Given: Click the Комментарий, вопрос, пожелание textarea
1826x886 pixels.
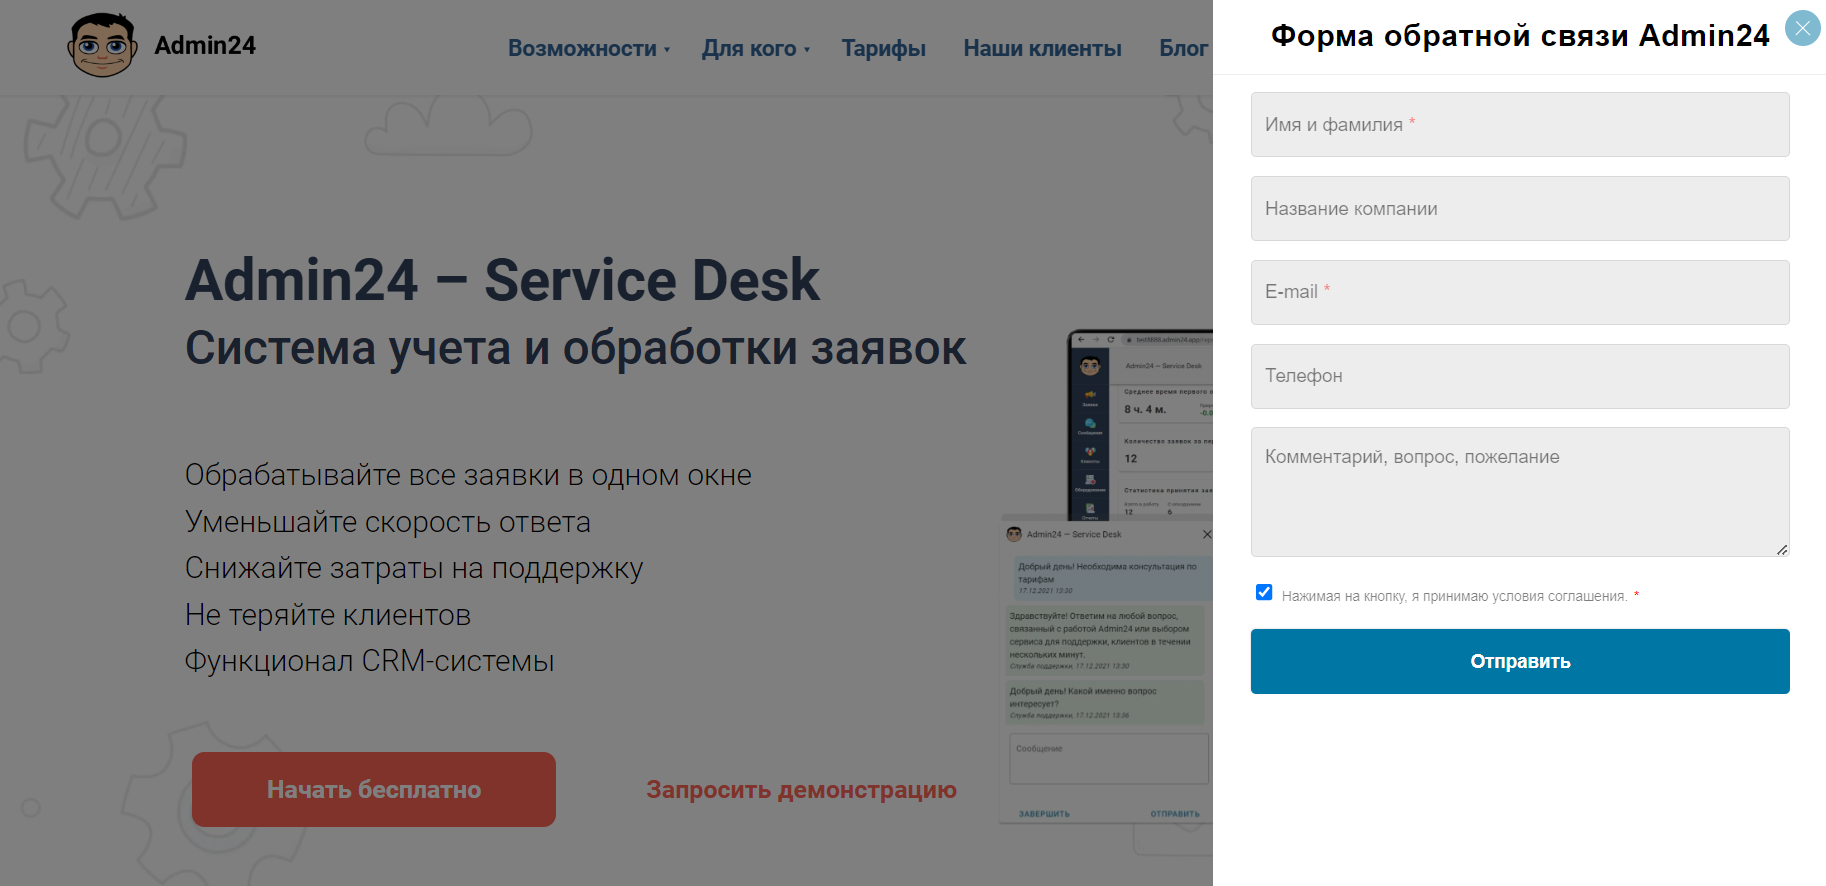Looking at the screenshot, I should 1520,492.
